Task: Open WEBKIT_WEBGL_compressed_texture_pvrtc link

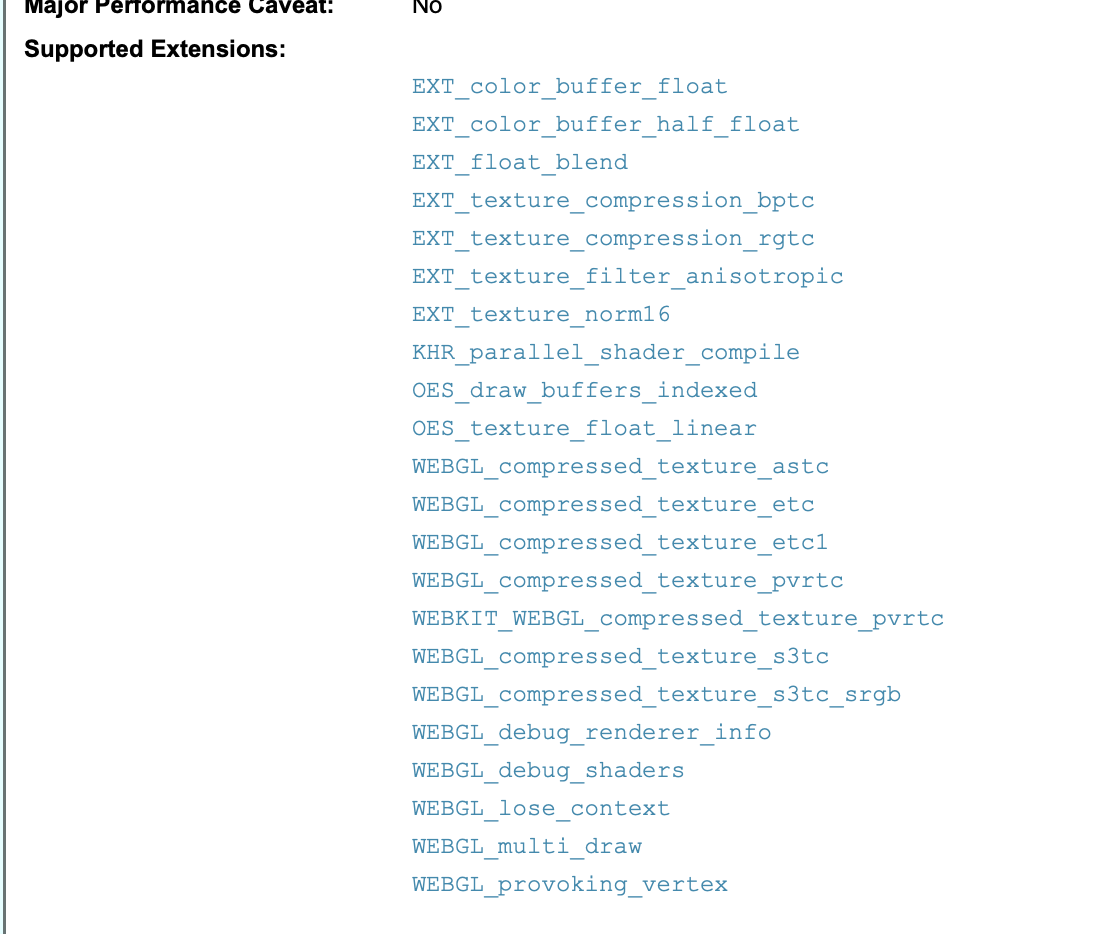Action: [x=678, y=619]
